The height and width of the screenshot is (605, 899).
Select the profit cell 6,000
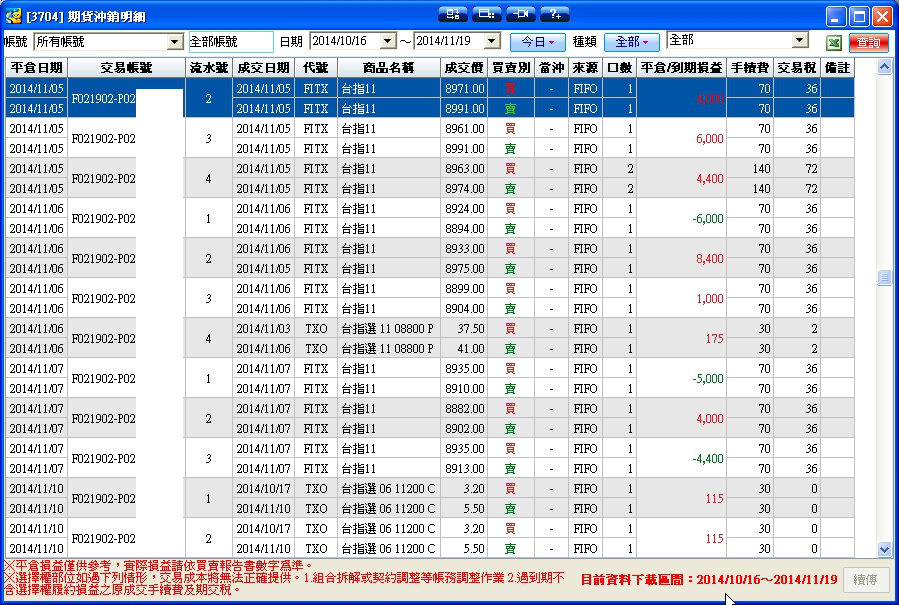pos(682,138)
